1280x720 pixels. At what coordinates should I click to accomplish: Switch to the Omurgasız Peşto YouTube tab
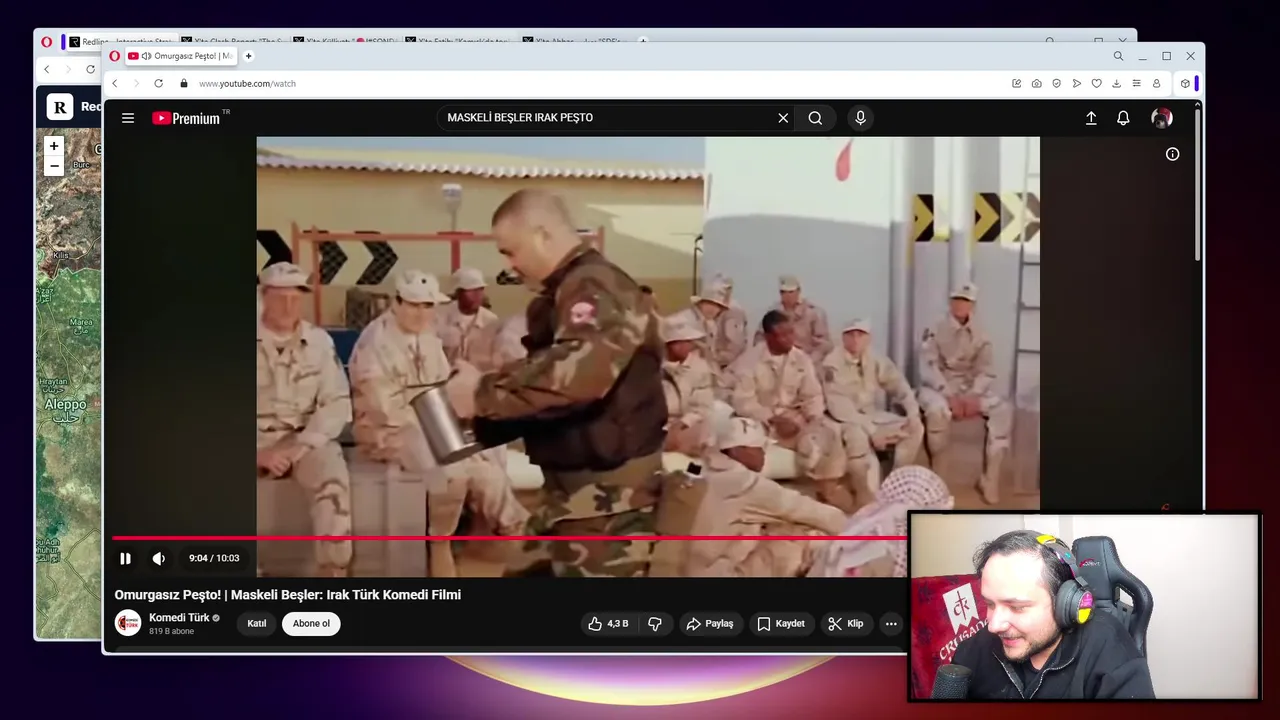tap(180, 56)
